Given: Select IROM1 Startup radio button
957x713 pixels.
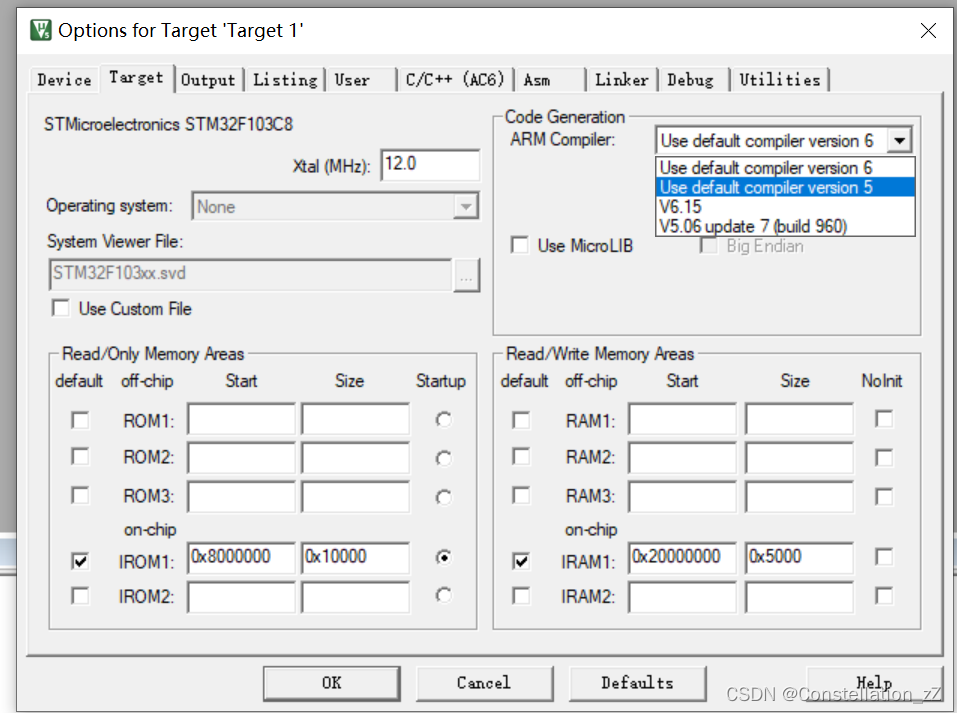Looking at the screenshot, I should point(444,557).
